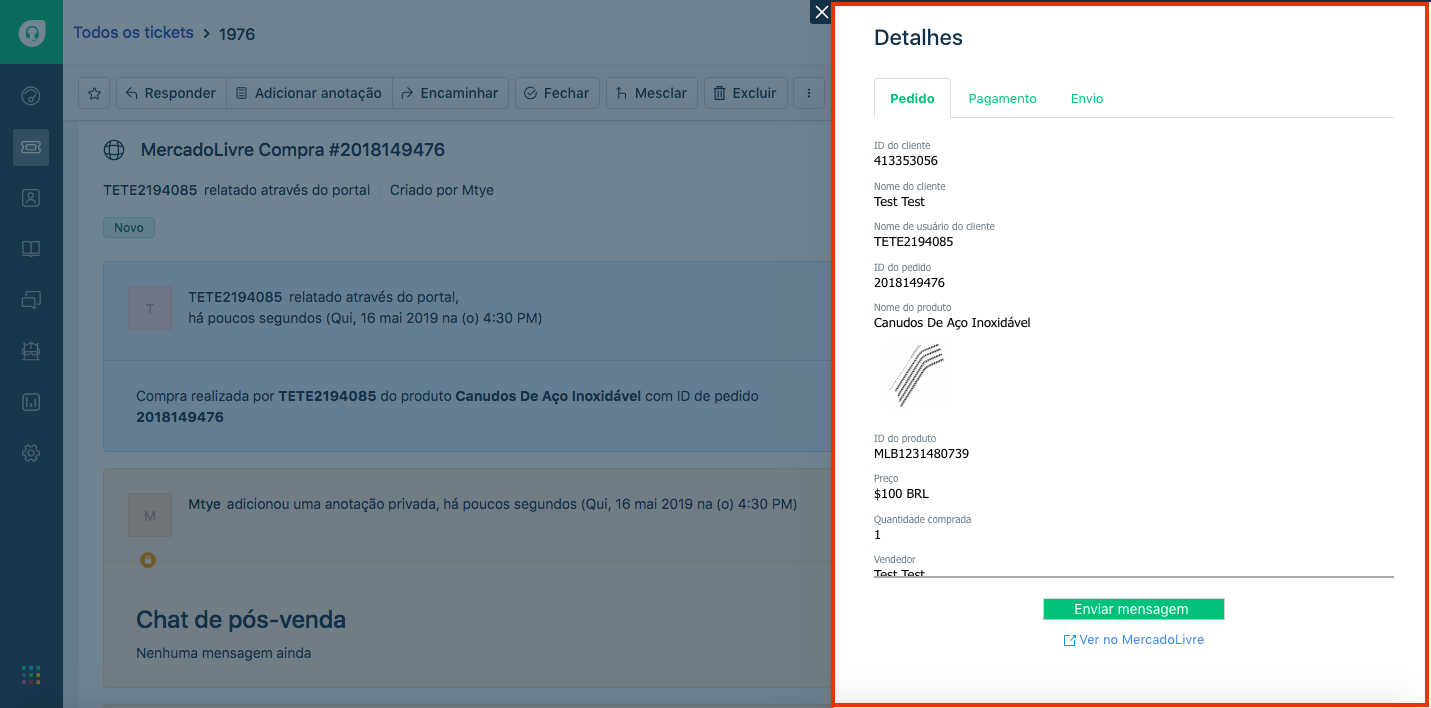Image resolution: width=1431 pixels, height=708 pixels.
Task: Click product ID MLB1231480739
Action: point(921,454)
